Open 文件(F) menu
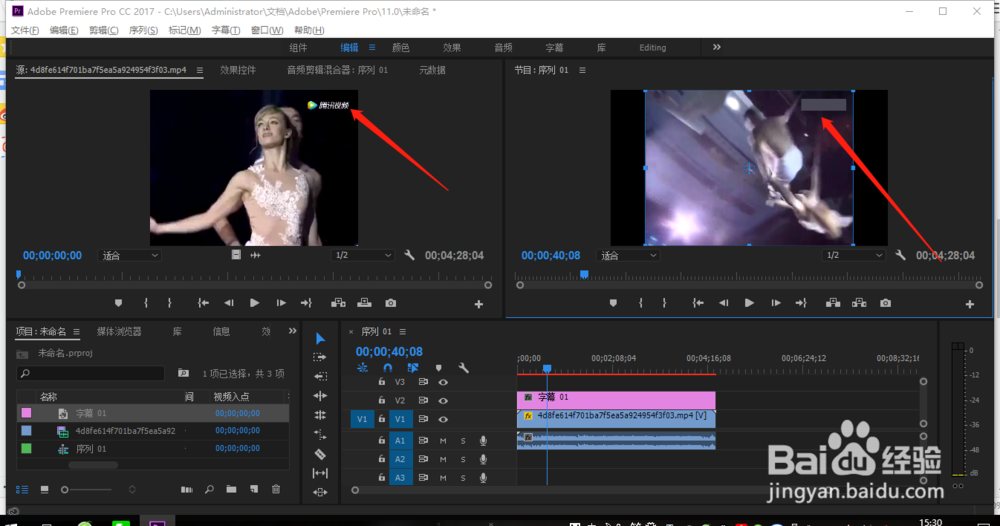This screenshot has width=1000, height=526. [25, 30]
